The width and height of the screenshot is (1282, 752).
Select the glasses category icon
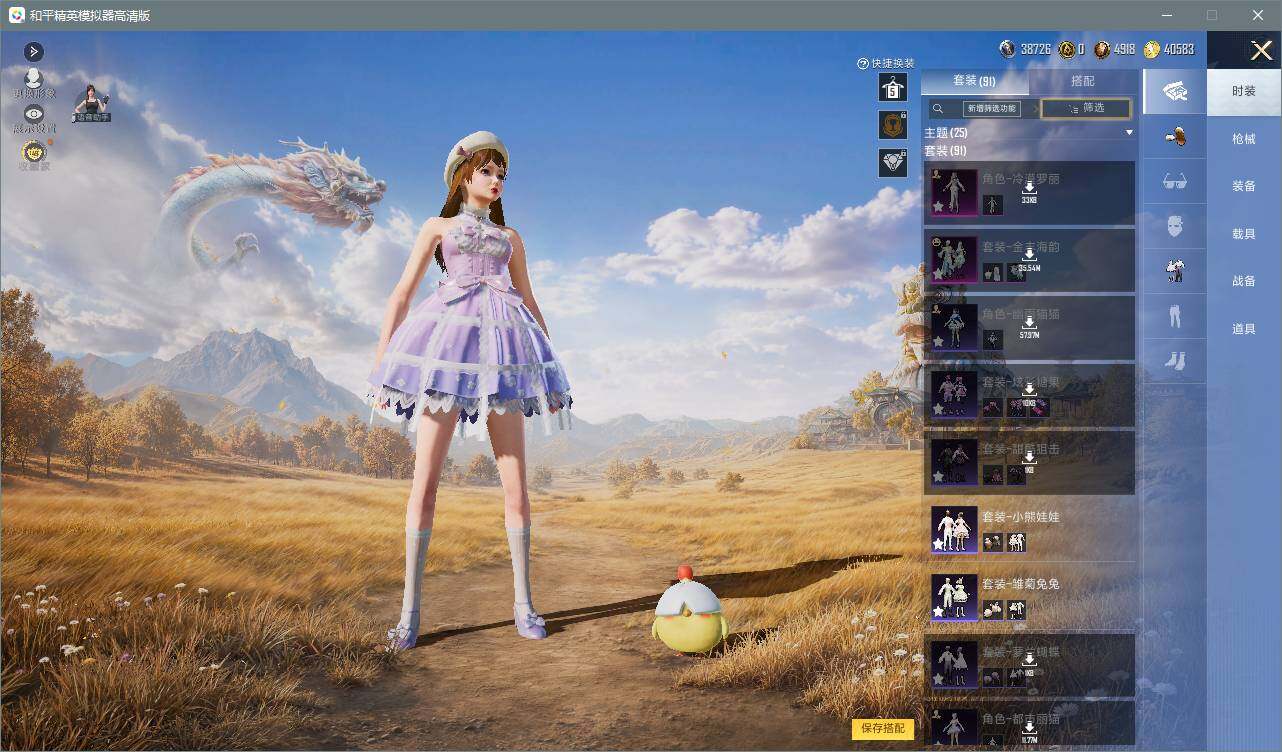point(1174,182)
